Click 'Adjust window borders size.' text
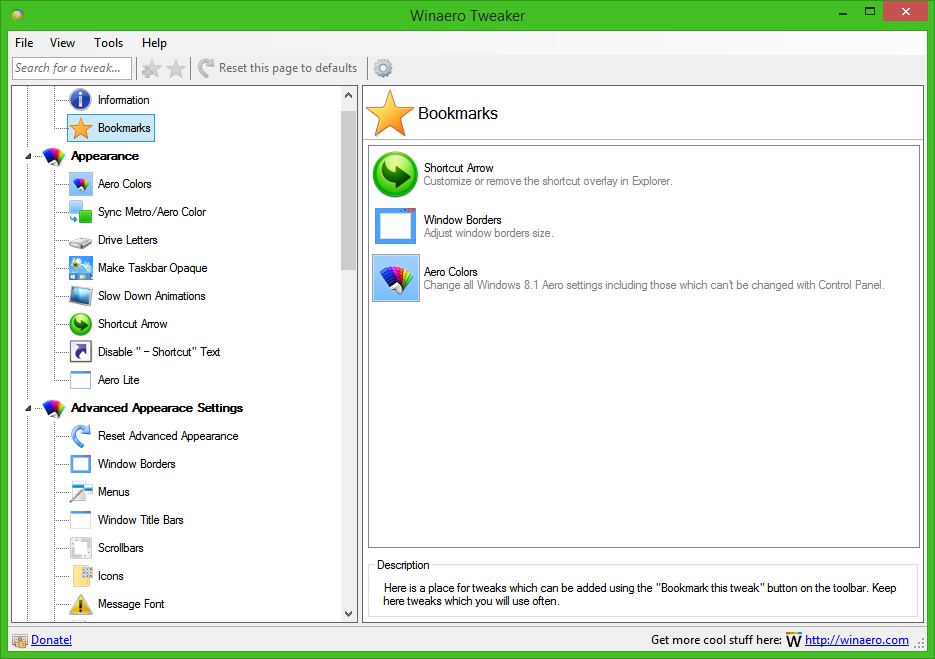Viewport: 935px width, 659px height. click(488, 233)
